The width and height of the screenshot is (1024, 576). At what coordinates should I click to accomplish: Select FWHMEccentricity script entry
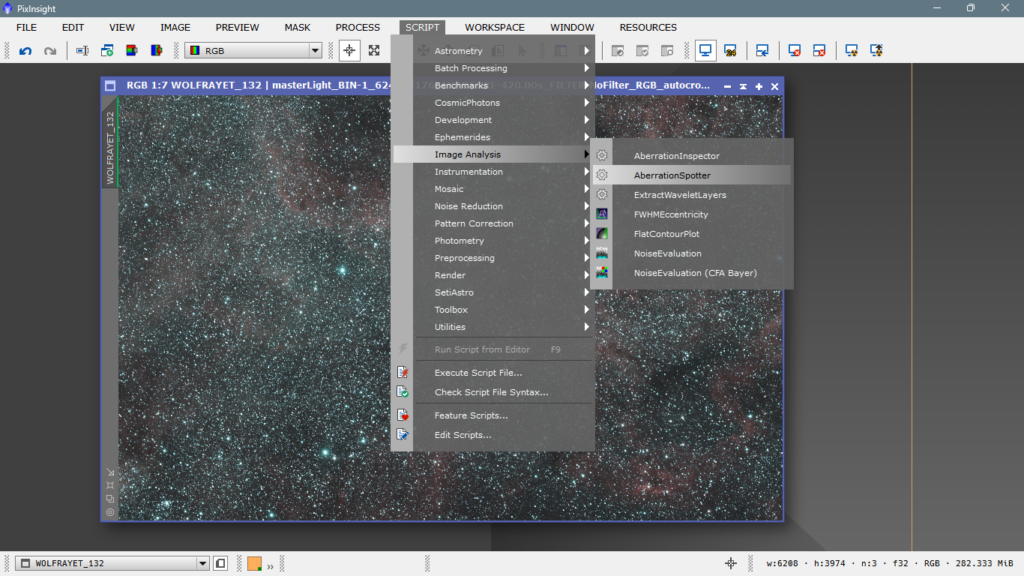pos(692,214)
